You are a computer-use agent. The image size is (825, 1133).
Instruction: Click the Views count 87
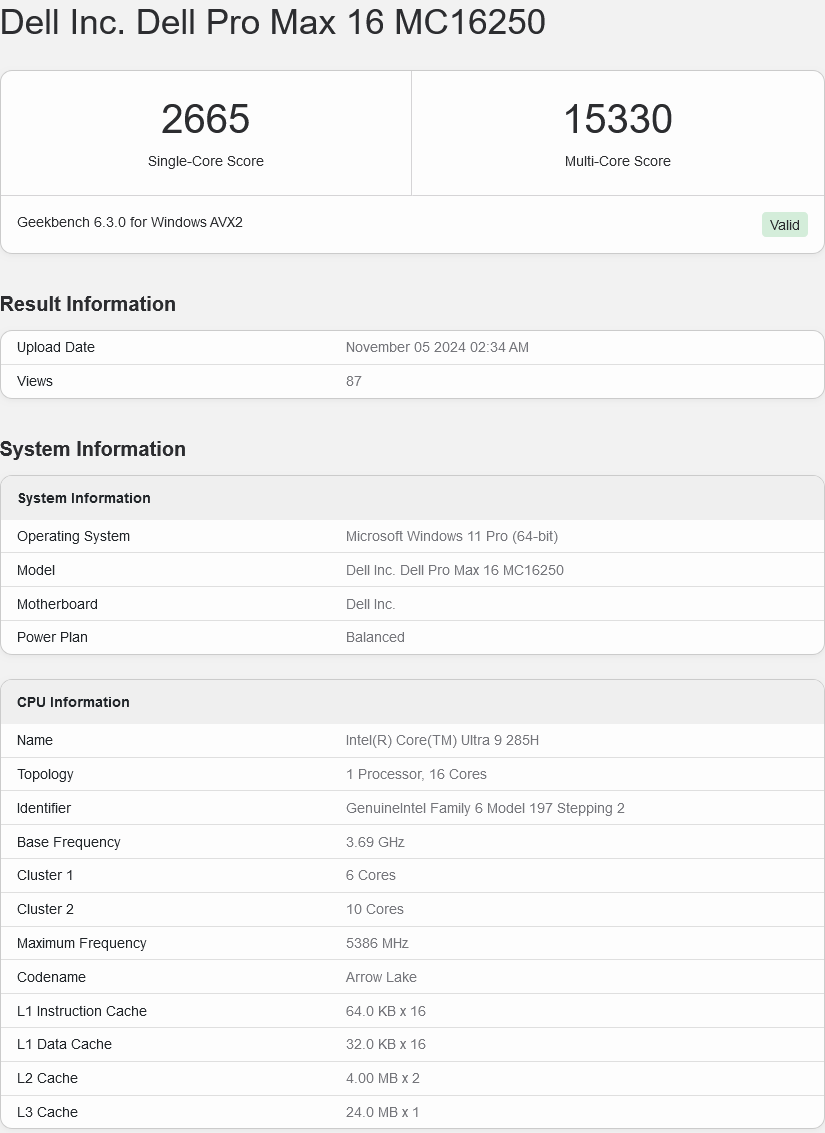[x=354, y=381]
